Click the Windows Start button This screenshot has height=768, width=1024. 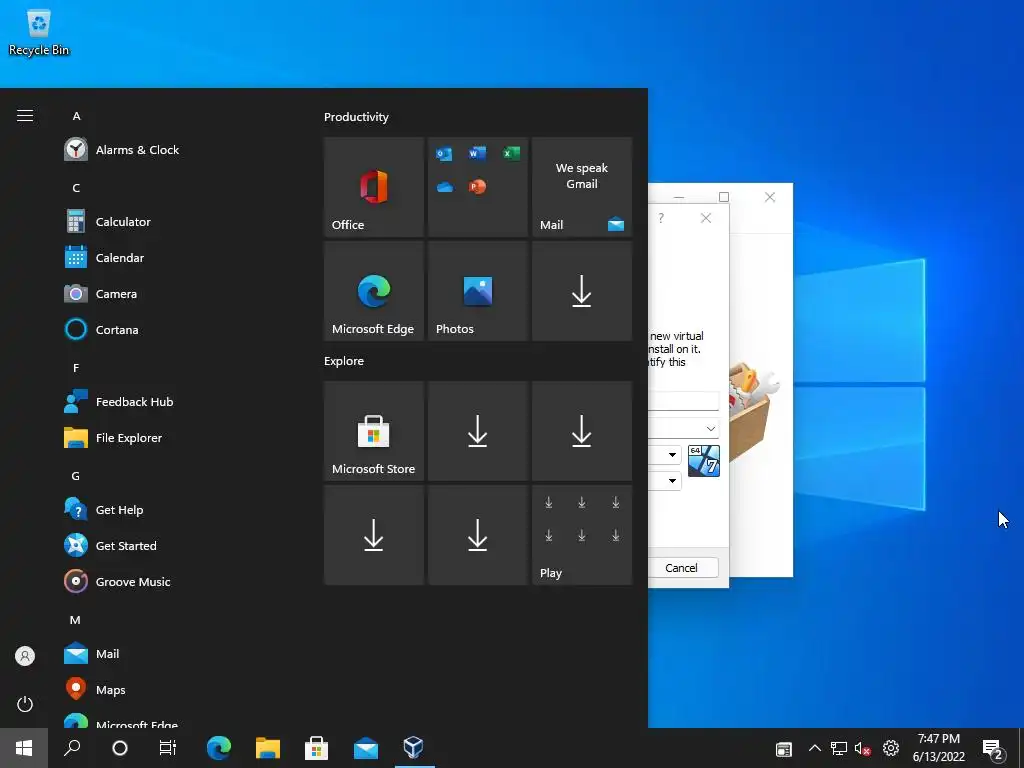pyautogui.click(x=24, y=748)
